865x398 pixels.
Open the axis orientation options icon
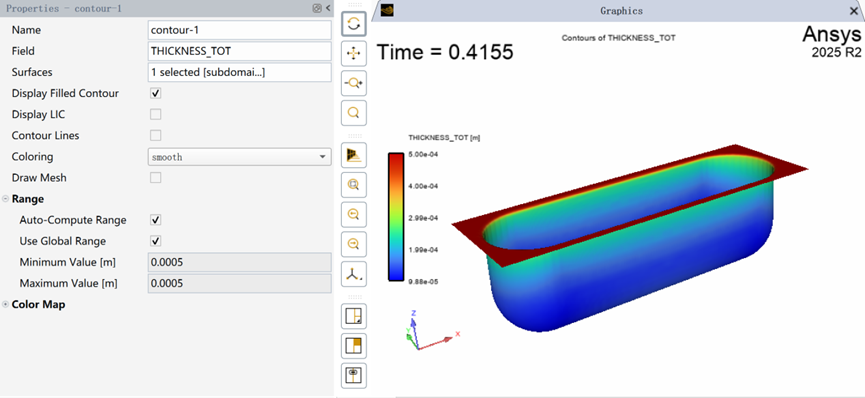coord(354,274)
